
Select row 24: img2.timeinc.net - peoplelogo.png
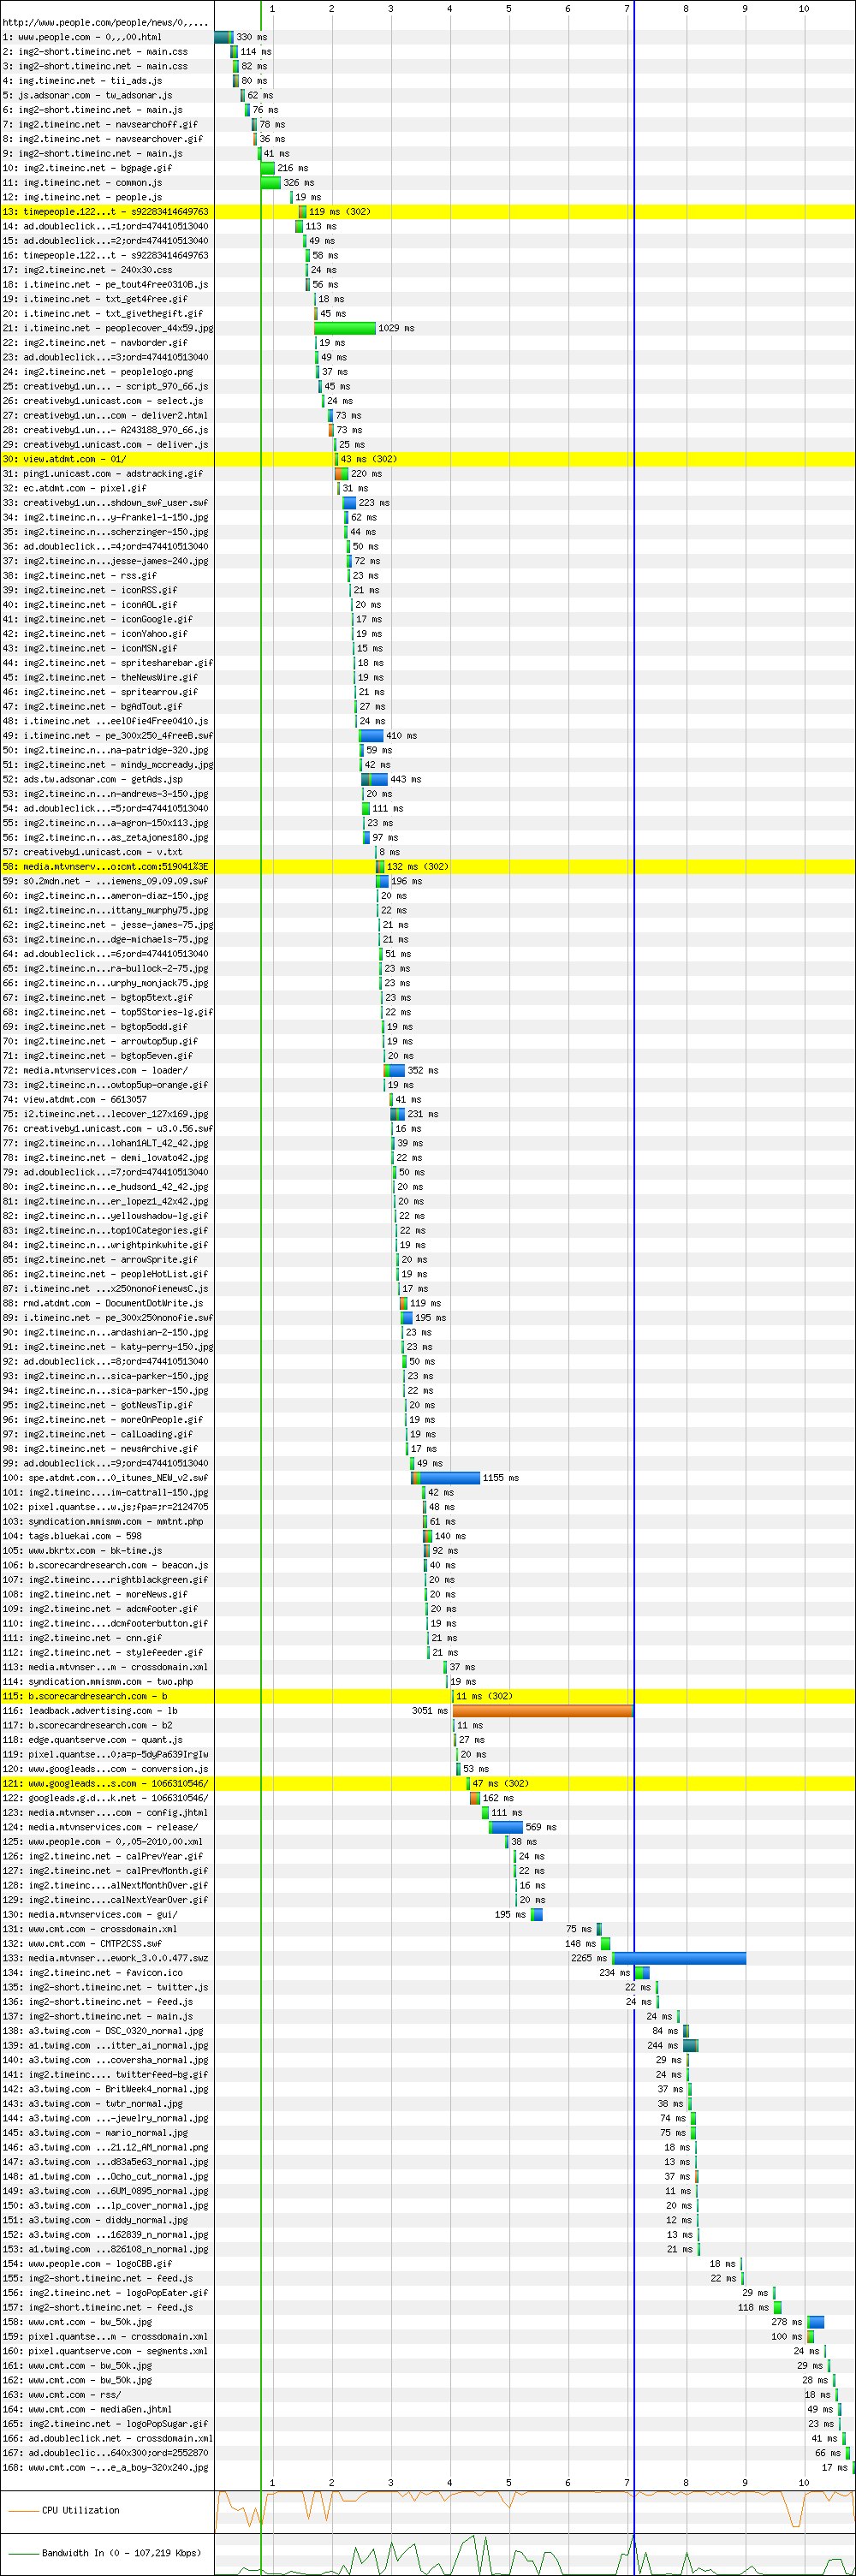coord(428,372)
